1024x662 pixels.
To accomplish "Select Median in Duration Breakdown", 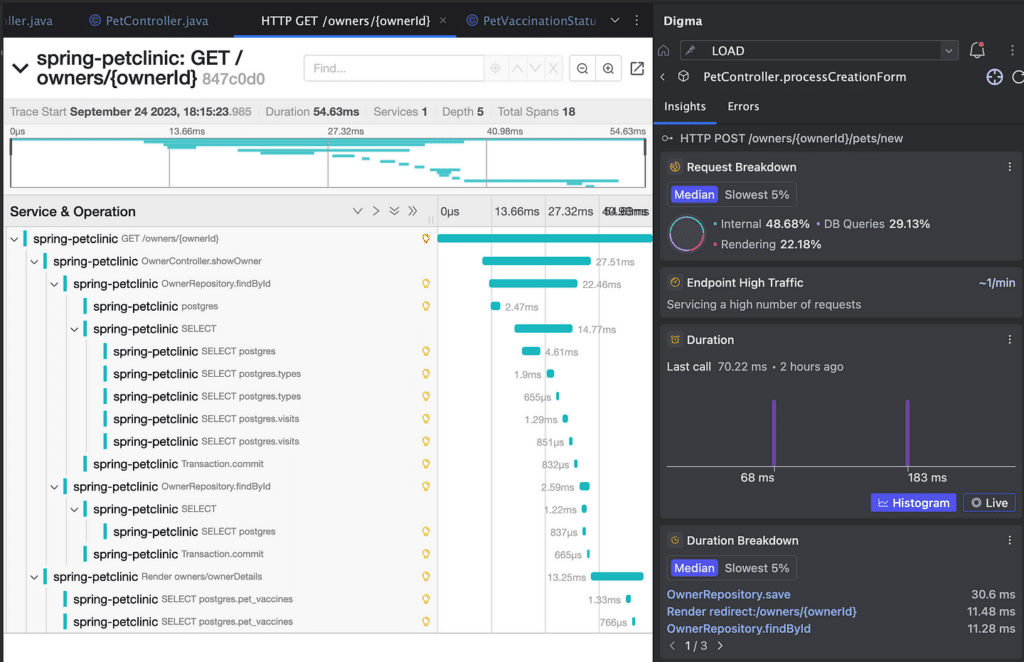I will 694,568.
